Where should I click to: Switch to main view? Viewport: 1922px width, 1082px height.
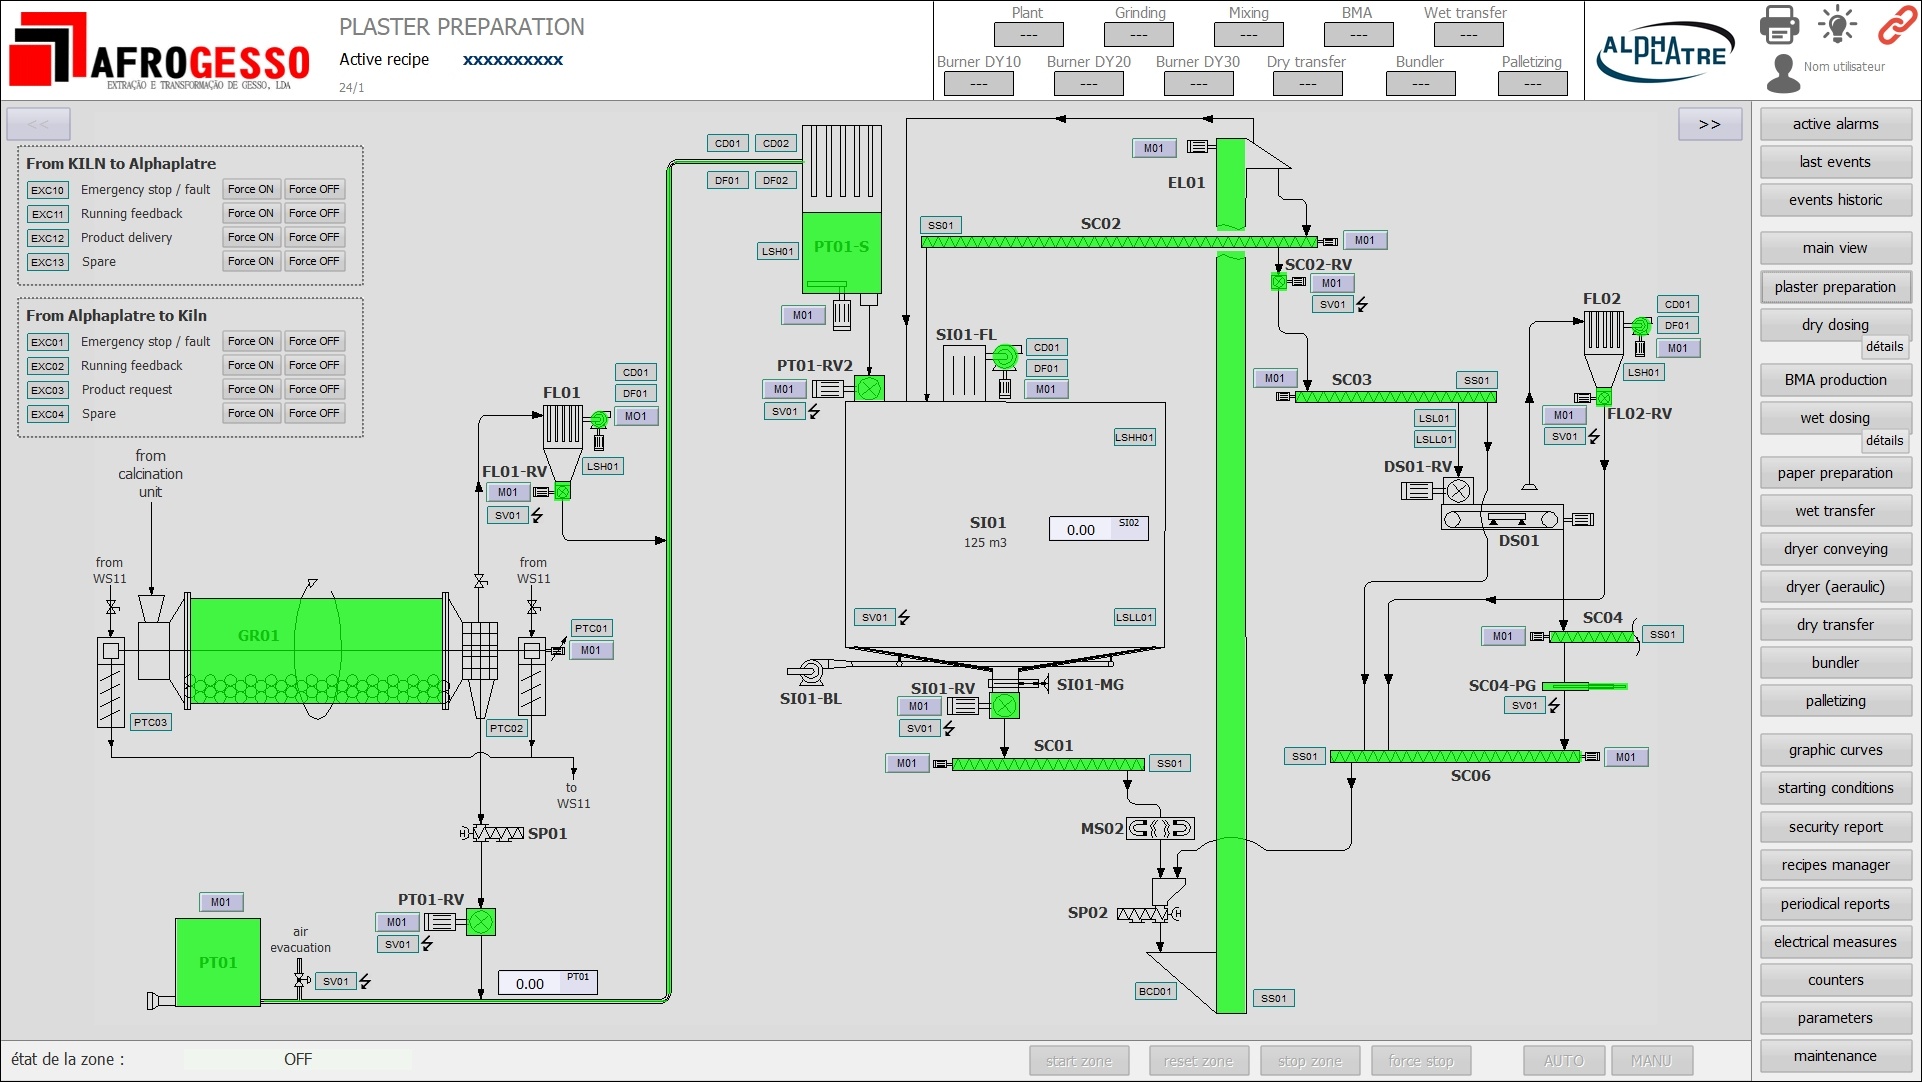tap(1836, 248)
